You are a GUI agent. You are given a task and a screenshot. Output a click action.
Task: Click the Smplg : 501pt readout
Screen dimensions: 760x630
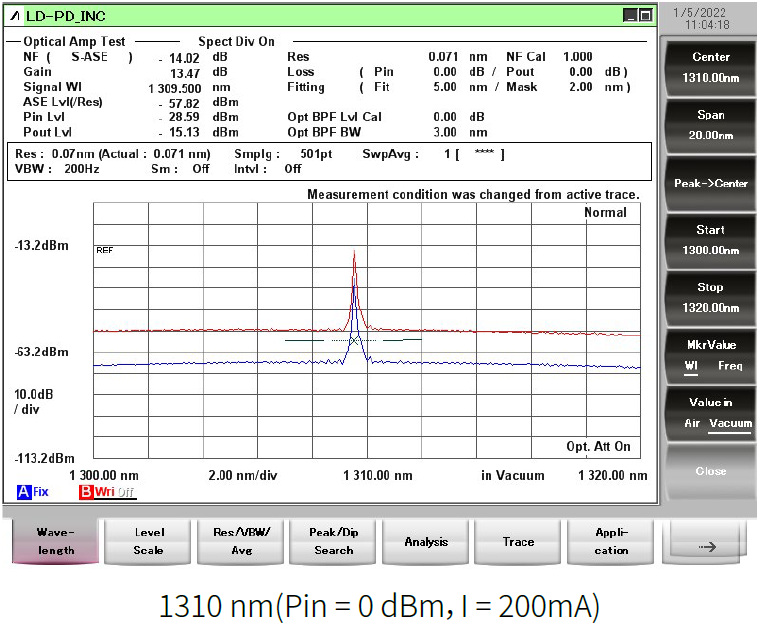(283, 154)
